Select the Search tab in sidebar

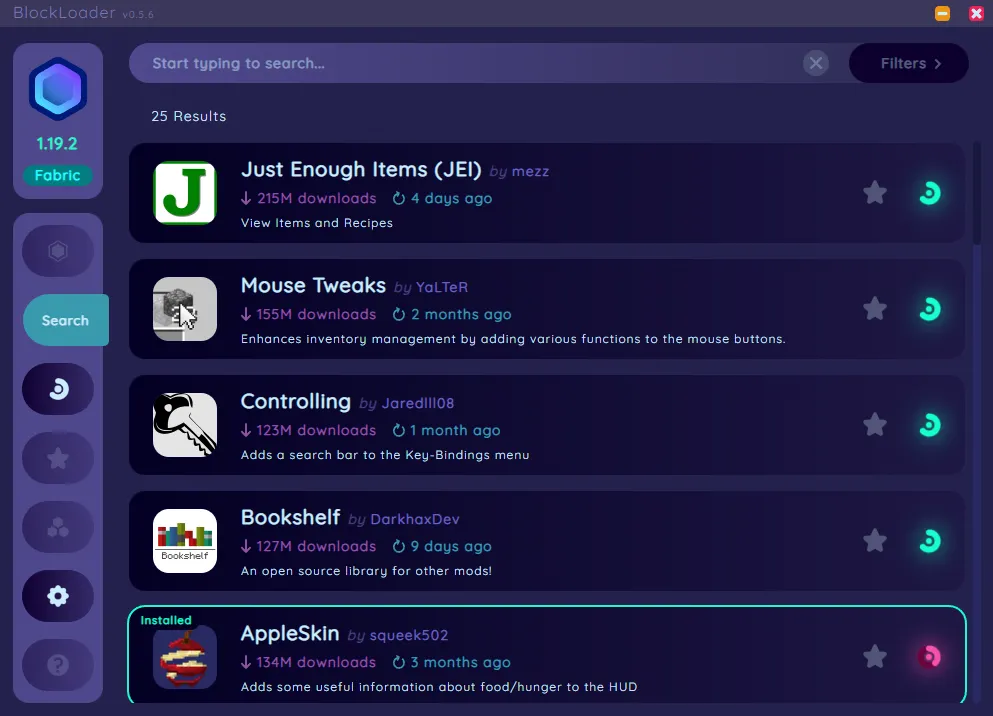coord(65,320)
